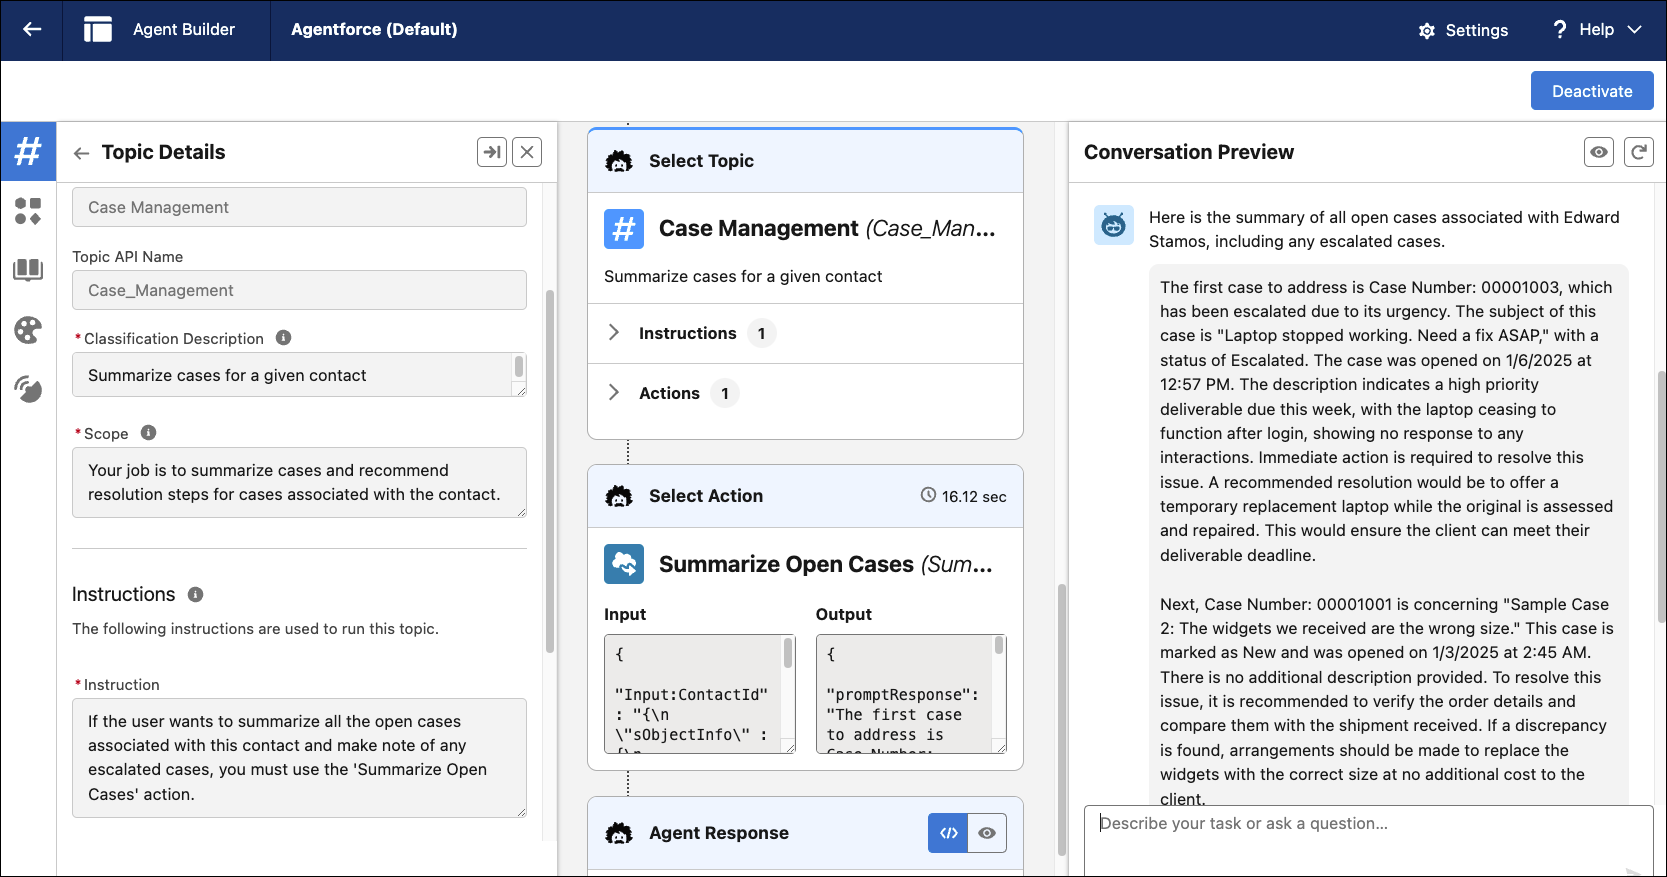This screenshot has width=1667, height=877.
Task: Toggle Conversation Preview eye button
Action: point(1599,152)
